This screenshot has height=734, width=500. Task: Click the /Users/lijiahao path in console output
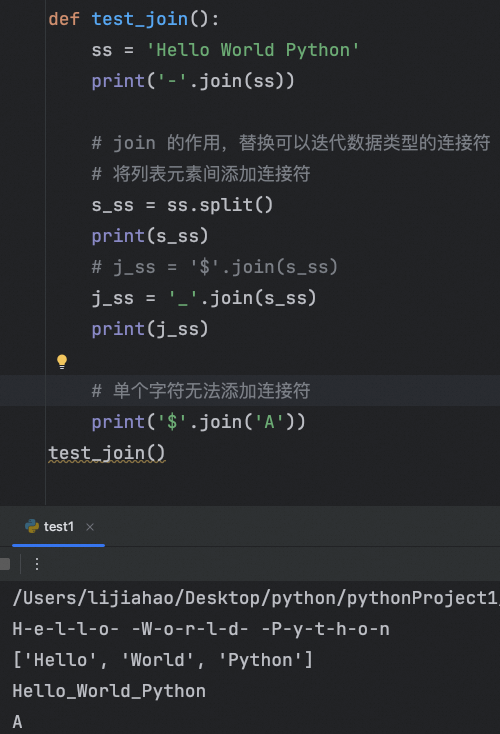[x=255, y=598]
